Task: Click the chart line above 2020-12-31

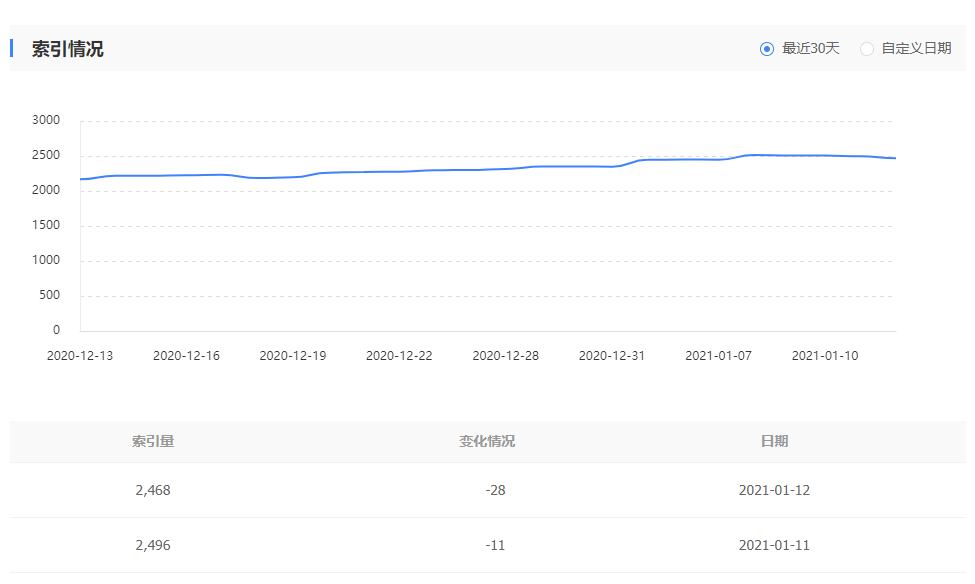Action: click(612, 166)
